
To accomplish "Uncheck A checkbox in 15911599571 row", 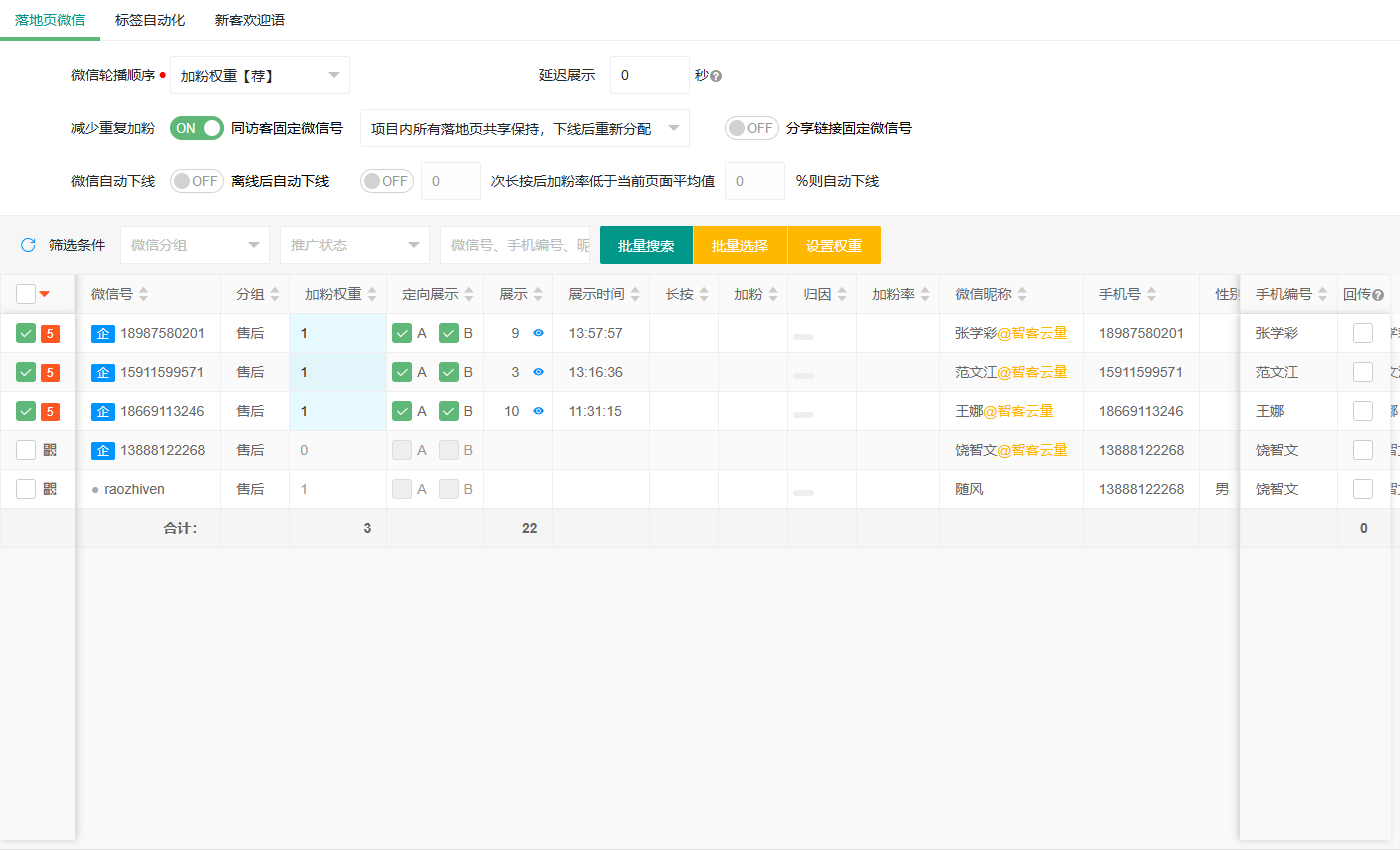I will (402, 372).
